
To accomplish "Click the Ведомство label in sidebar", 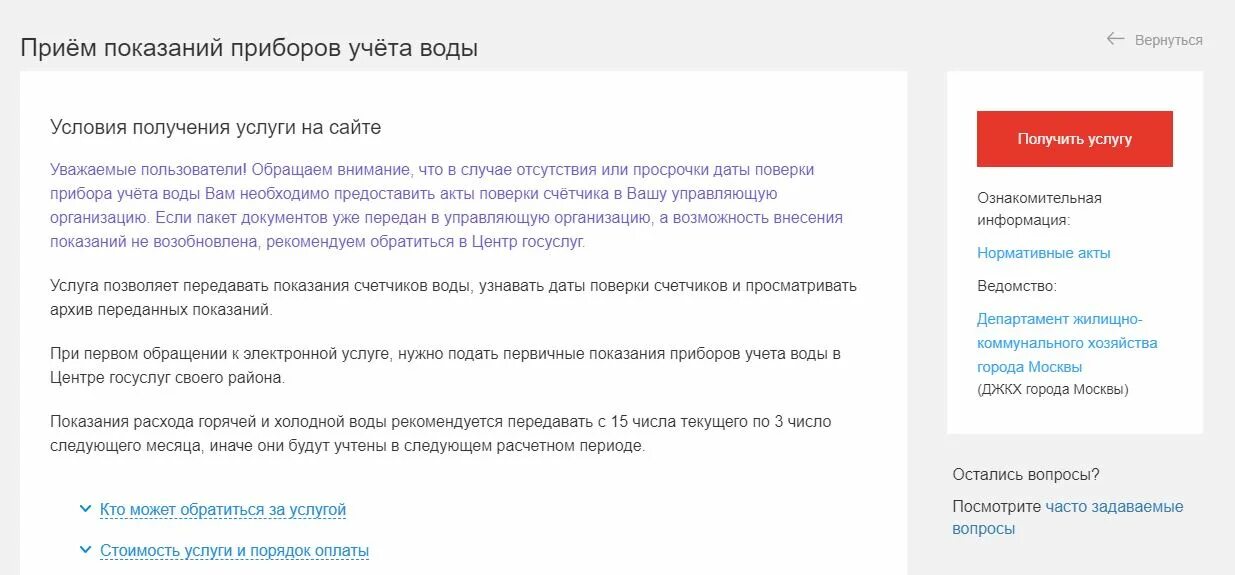I will (1017, 286).
